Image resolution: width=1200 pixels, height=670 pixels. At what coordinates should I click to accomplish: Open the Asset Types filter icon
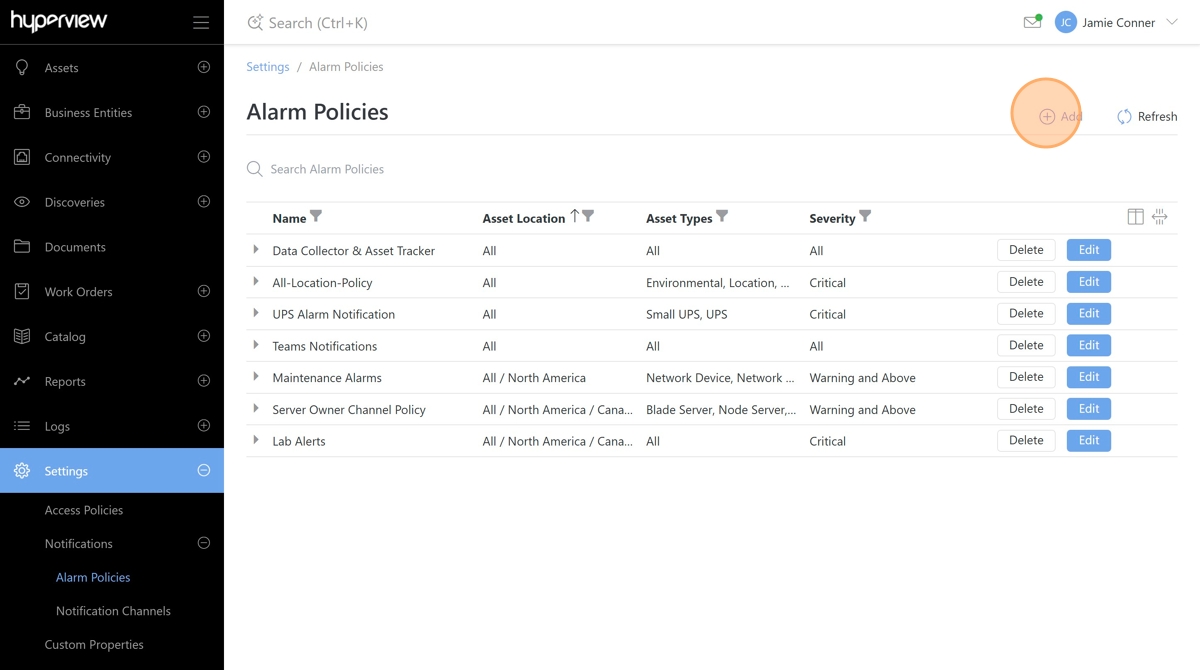click(x=722, y=217)
